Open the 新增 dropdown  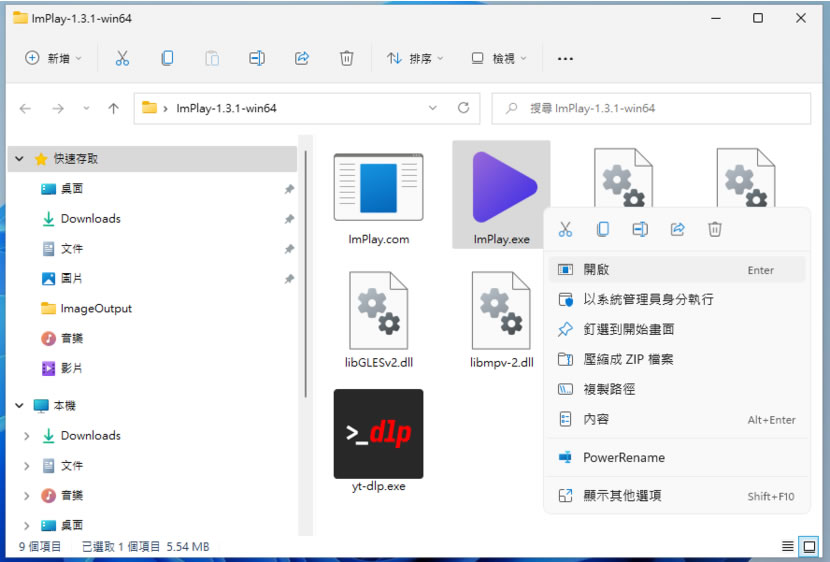point(53,58)
